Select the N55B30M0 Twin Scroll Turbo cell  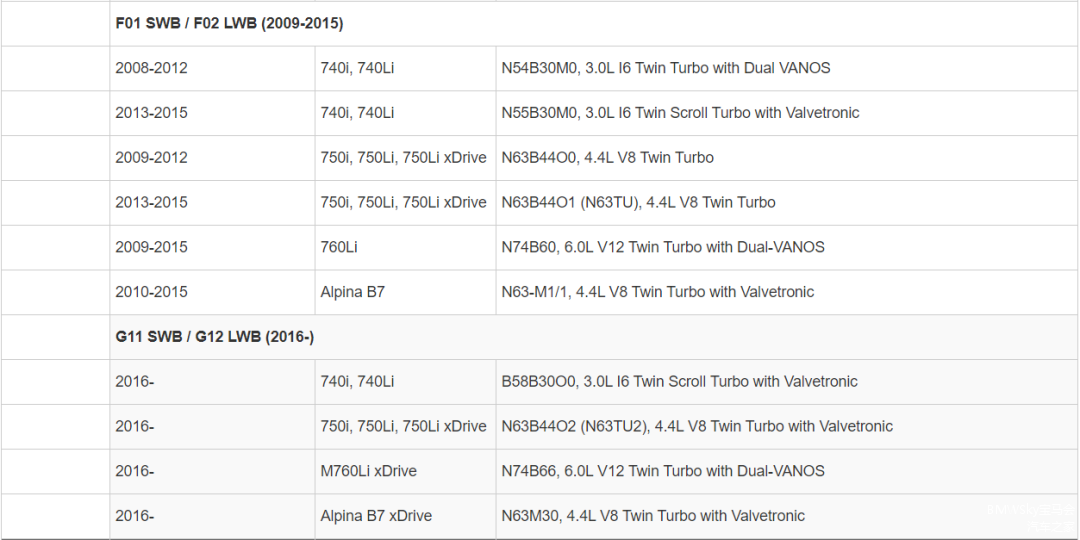click(680, 113)
